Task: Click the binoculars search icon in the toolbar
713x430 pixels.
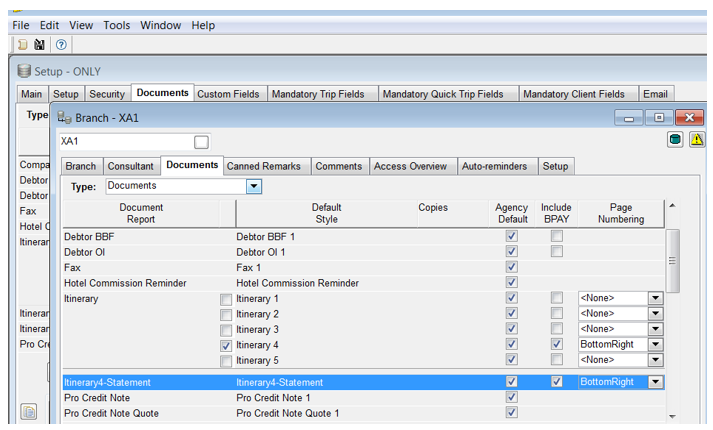Action: (x=40, y=45)
